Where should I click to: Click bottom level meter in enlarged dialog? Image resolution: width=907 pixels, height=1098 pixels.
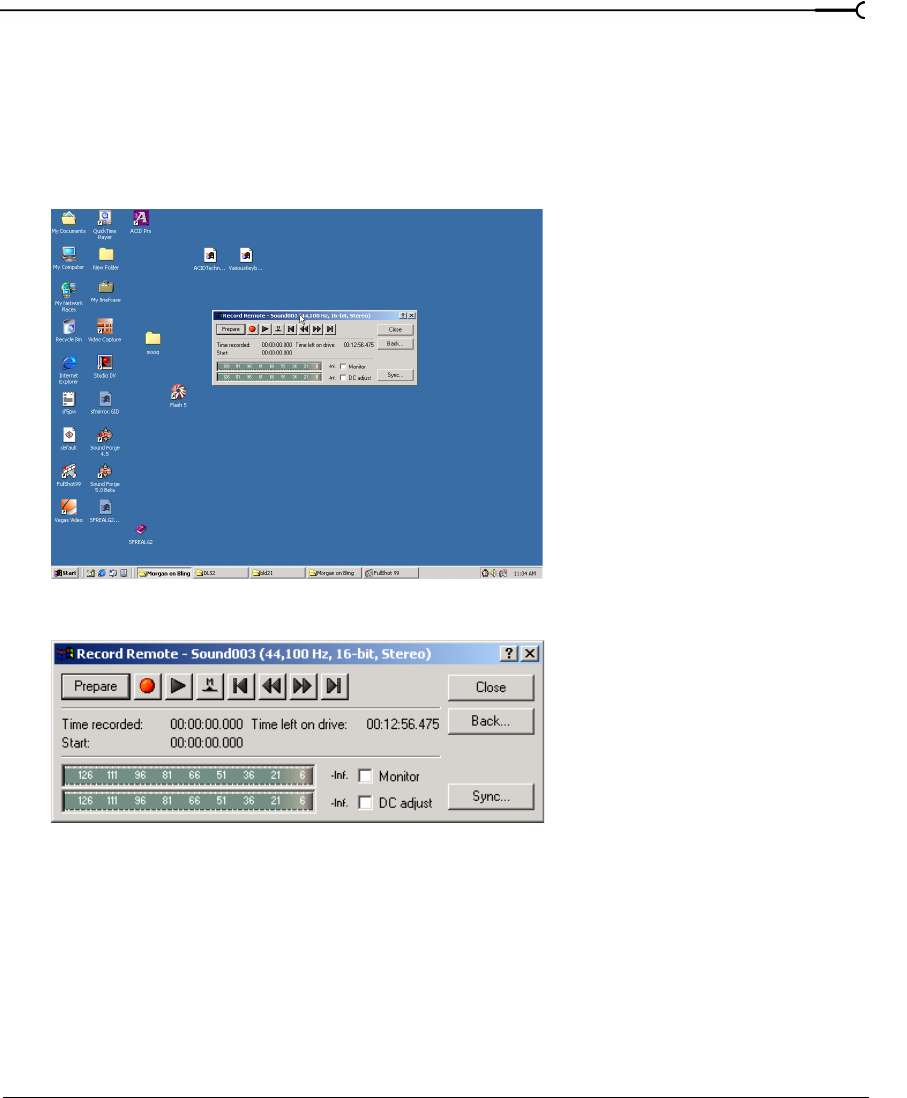pos(188,800)
